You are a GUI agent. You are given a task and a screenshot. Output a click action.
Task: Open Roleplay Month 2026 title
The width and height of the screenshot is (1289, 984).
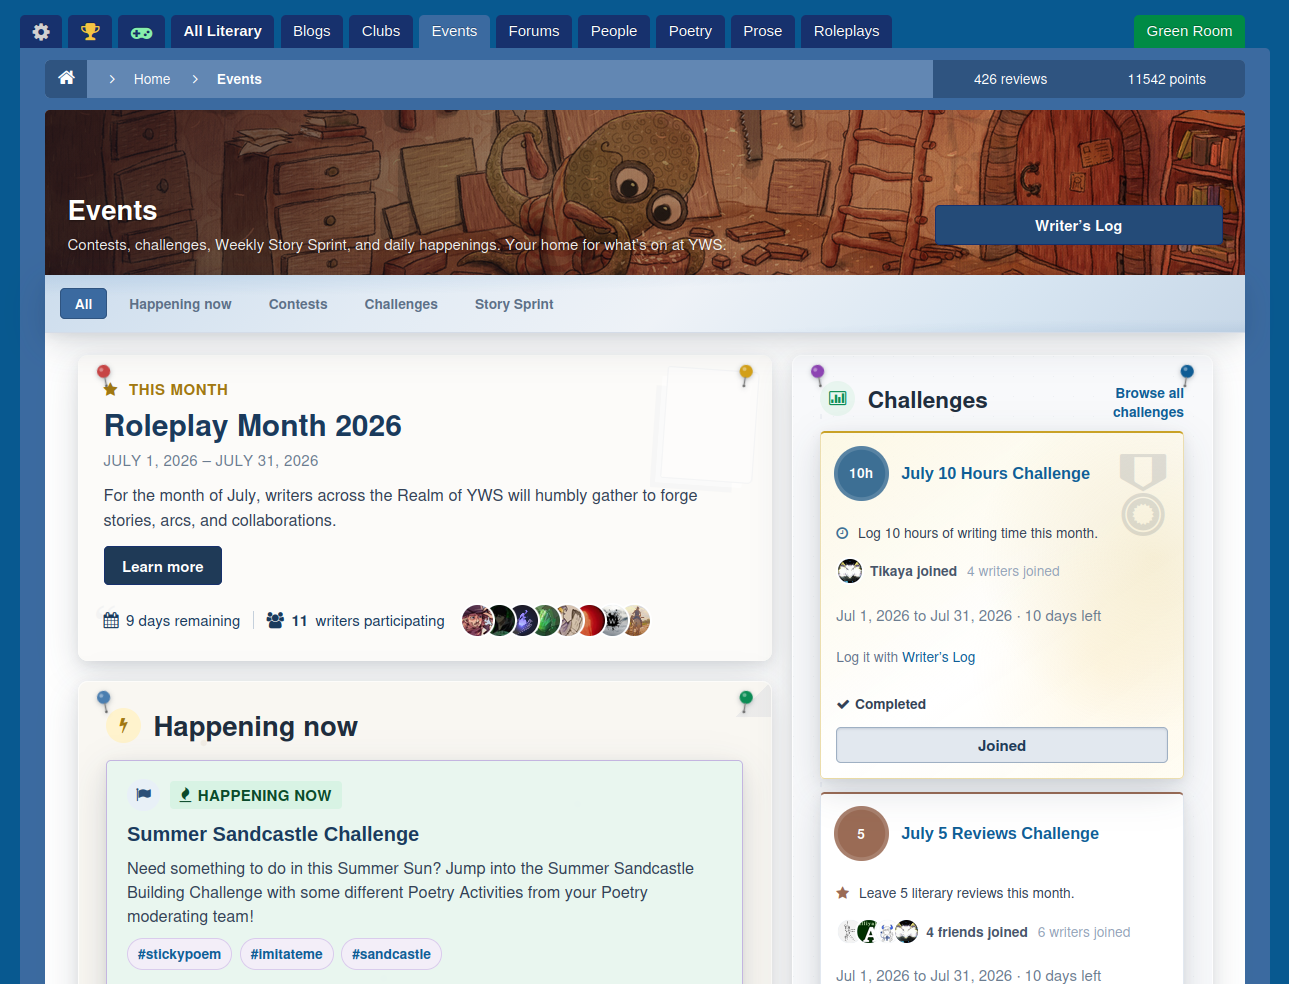coord(252,426)
